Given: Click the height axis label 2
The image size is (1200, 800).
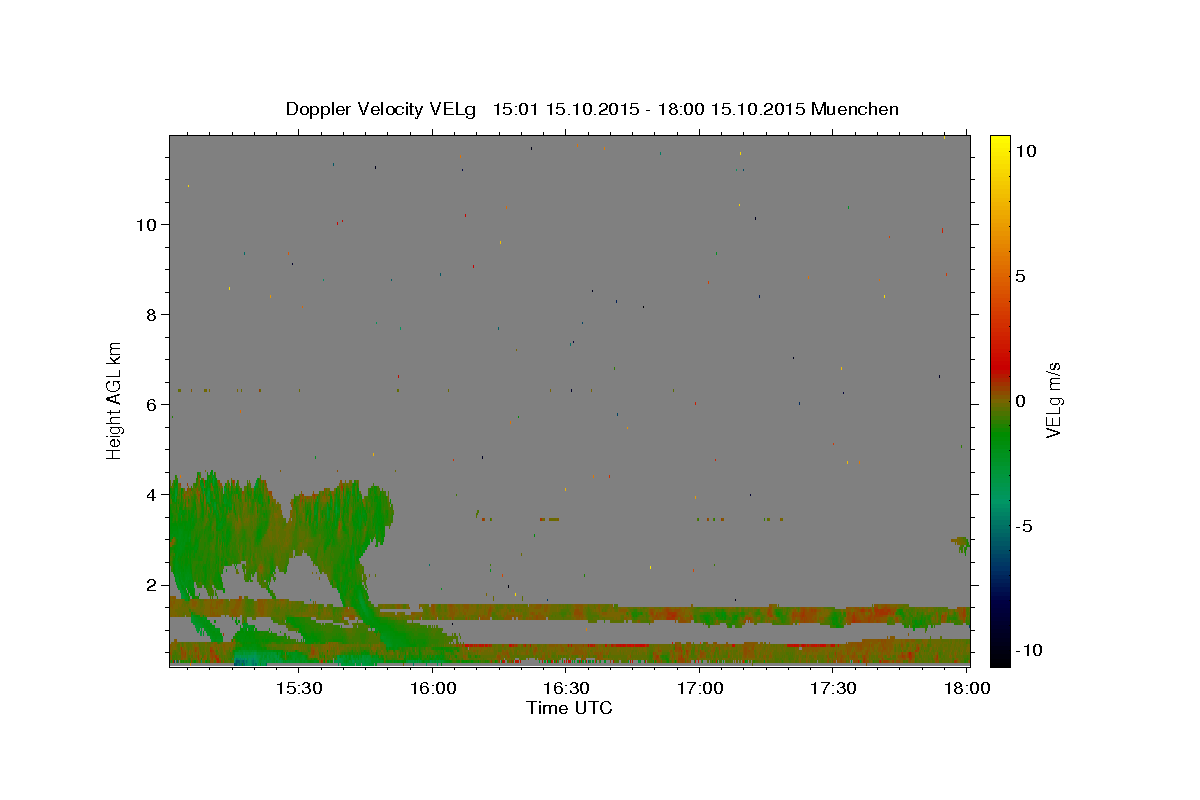Looking at the screenshot, I should pos(153,585).
